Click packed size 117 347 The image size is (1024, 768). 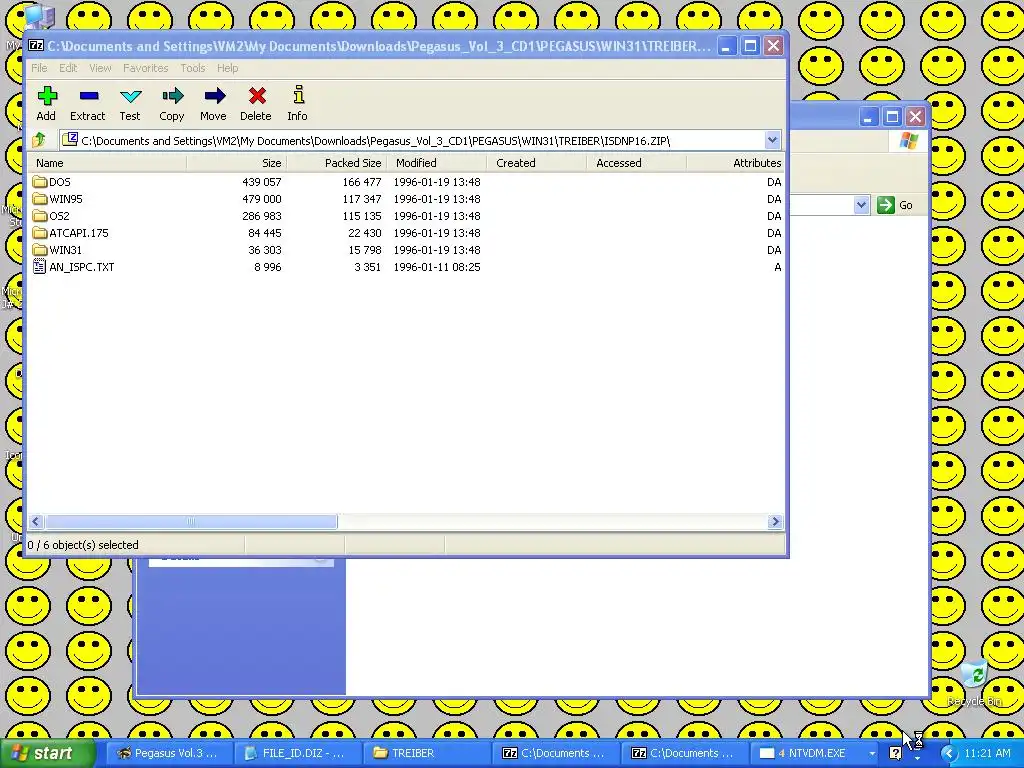(x=362, y=199)
